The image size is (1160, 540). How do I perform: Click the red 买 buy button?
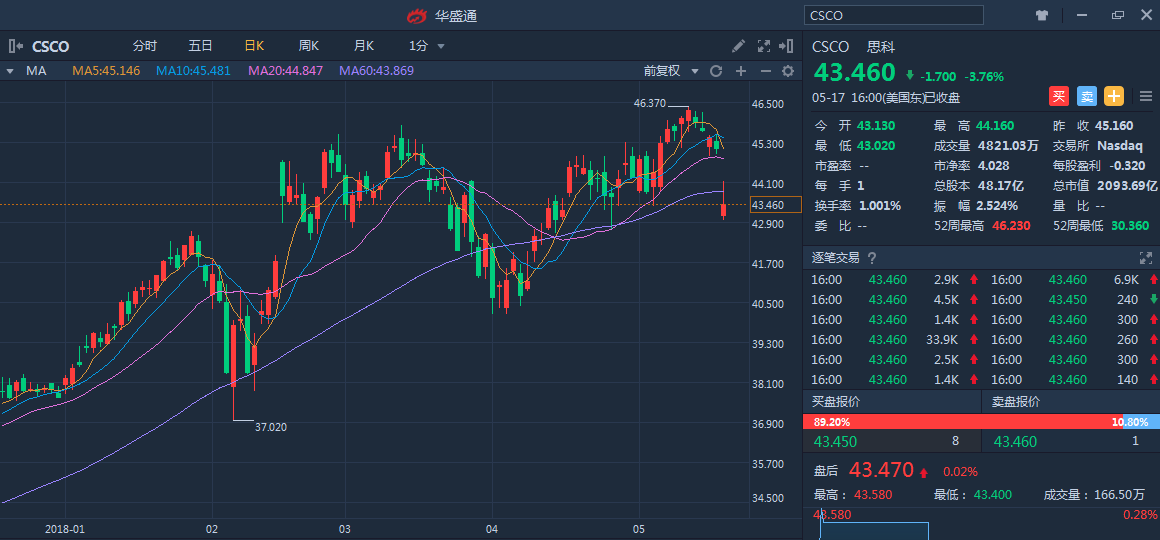pos(1059,96)
